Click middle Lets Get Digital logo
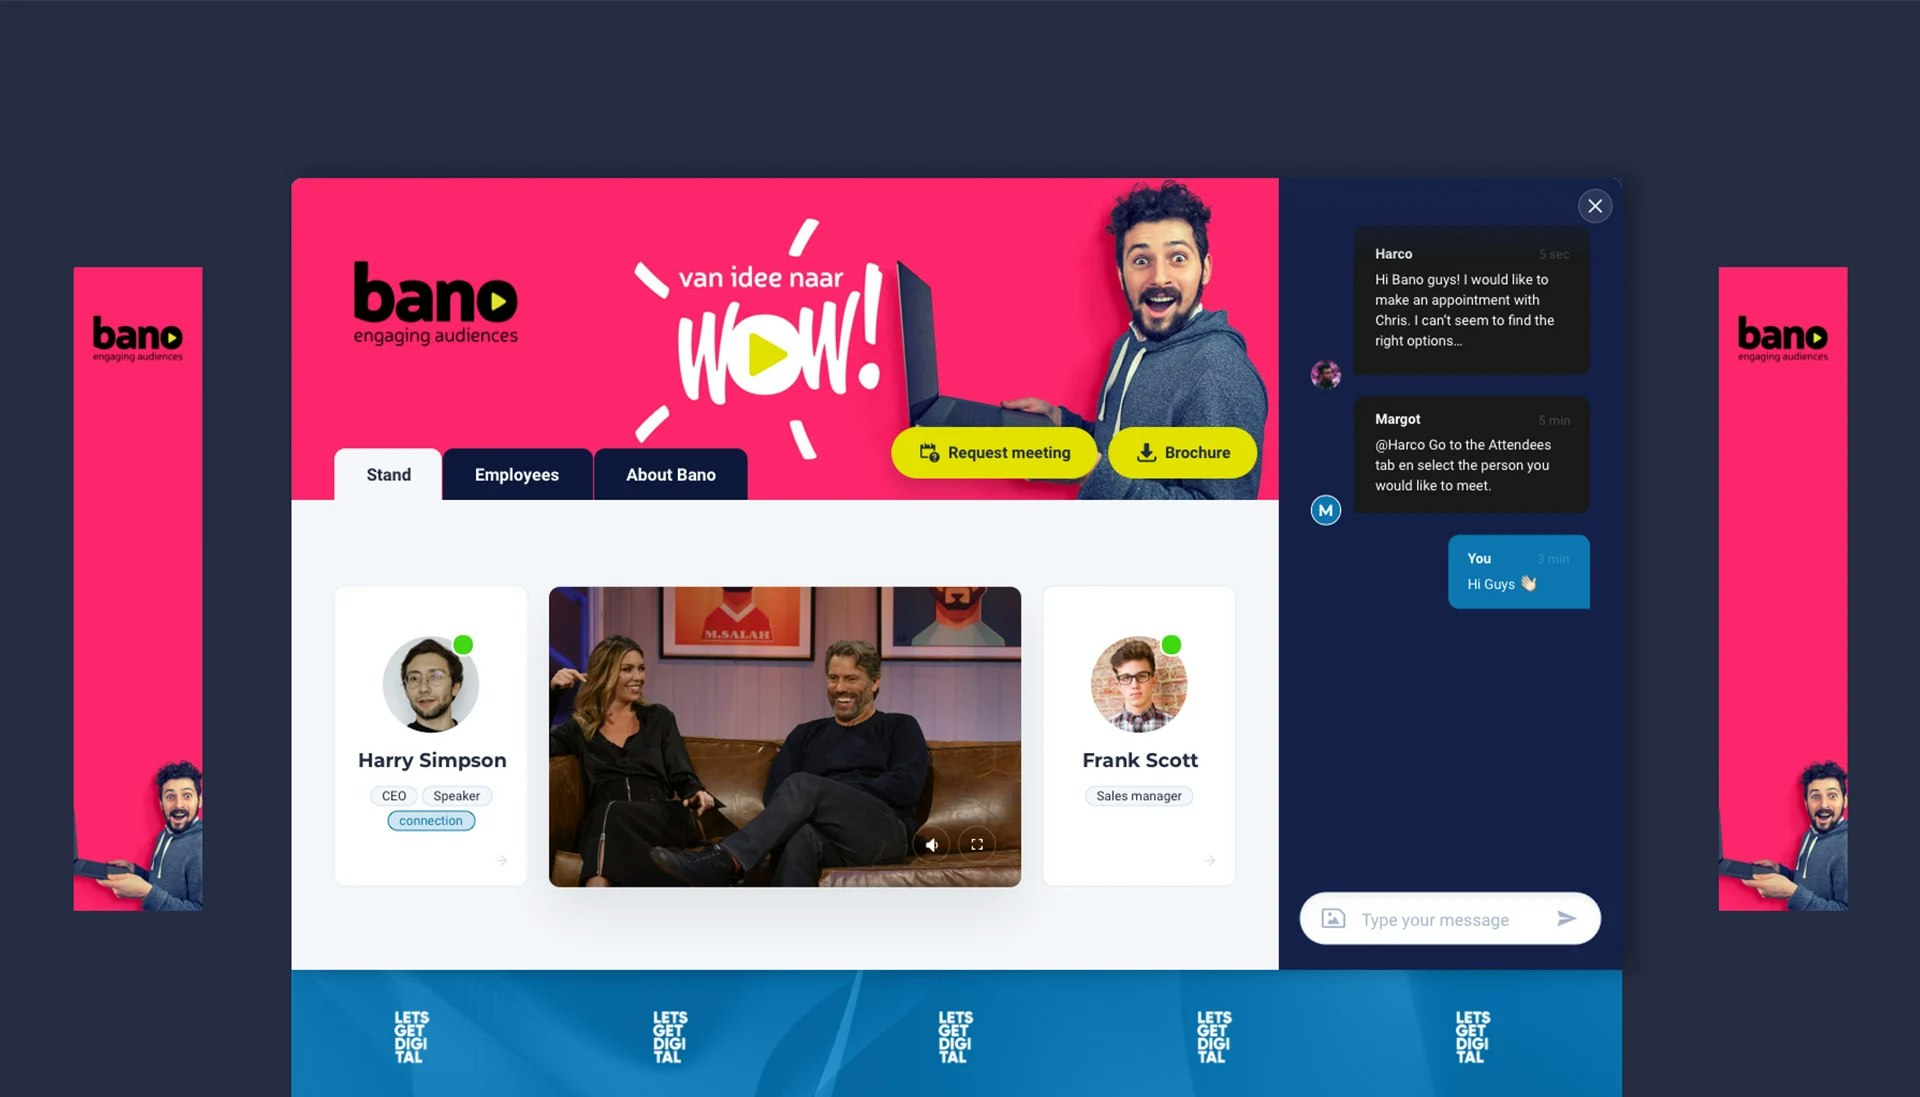 coord(954,1037)
